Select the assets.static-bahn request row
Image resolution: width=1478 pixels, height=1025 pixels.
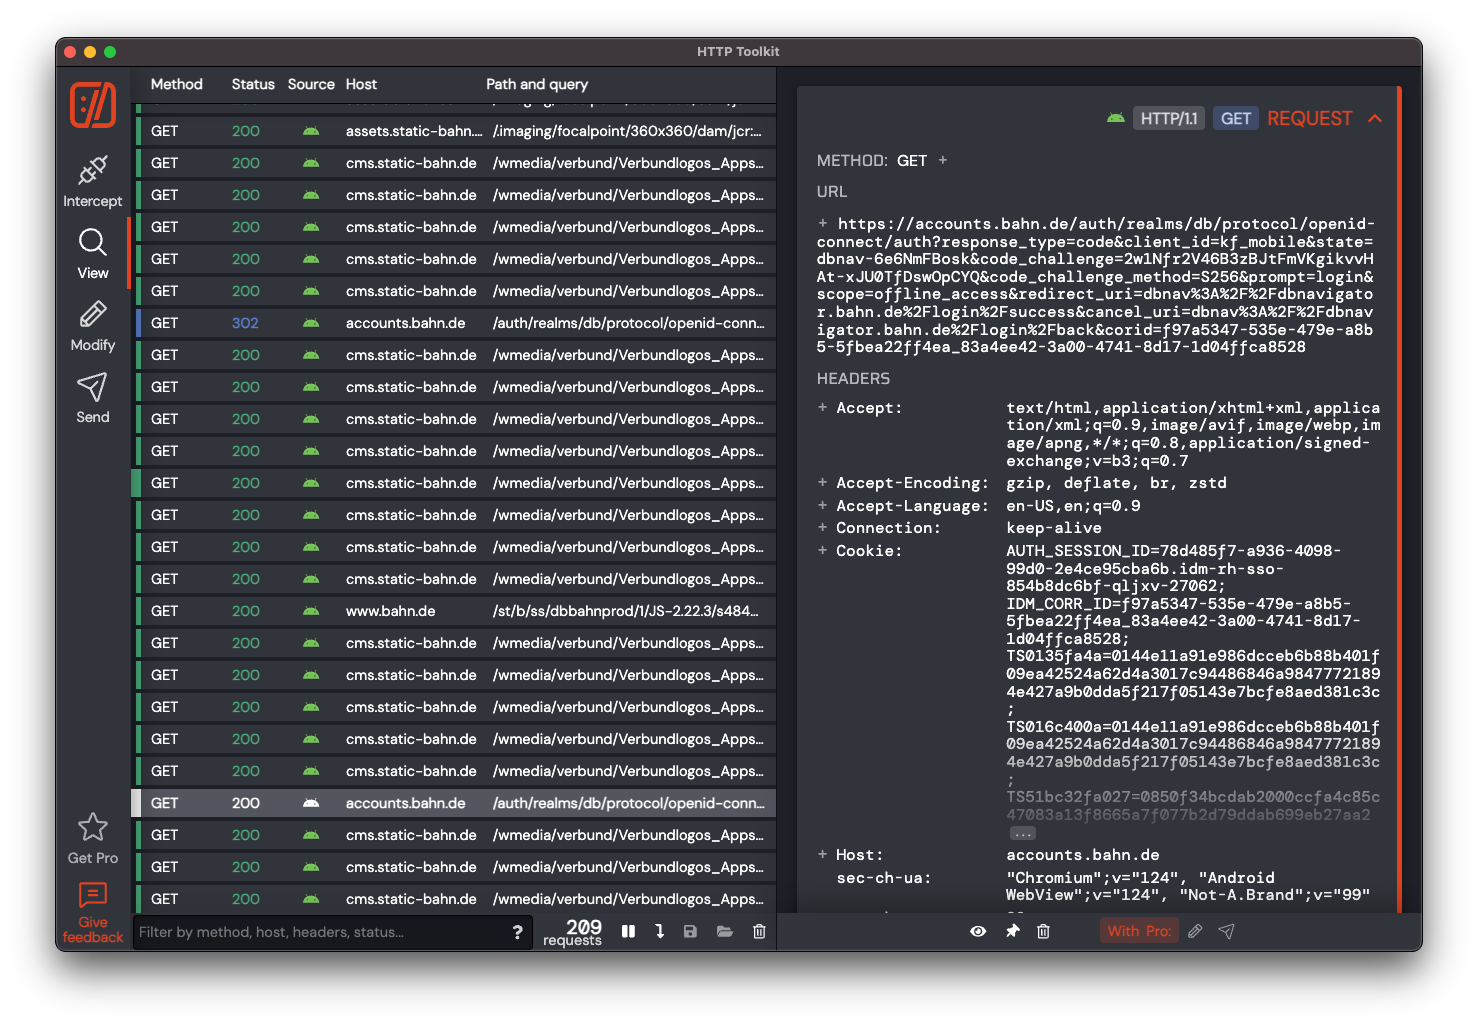(x=454, y=131)
